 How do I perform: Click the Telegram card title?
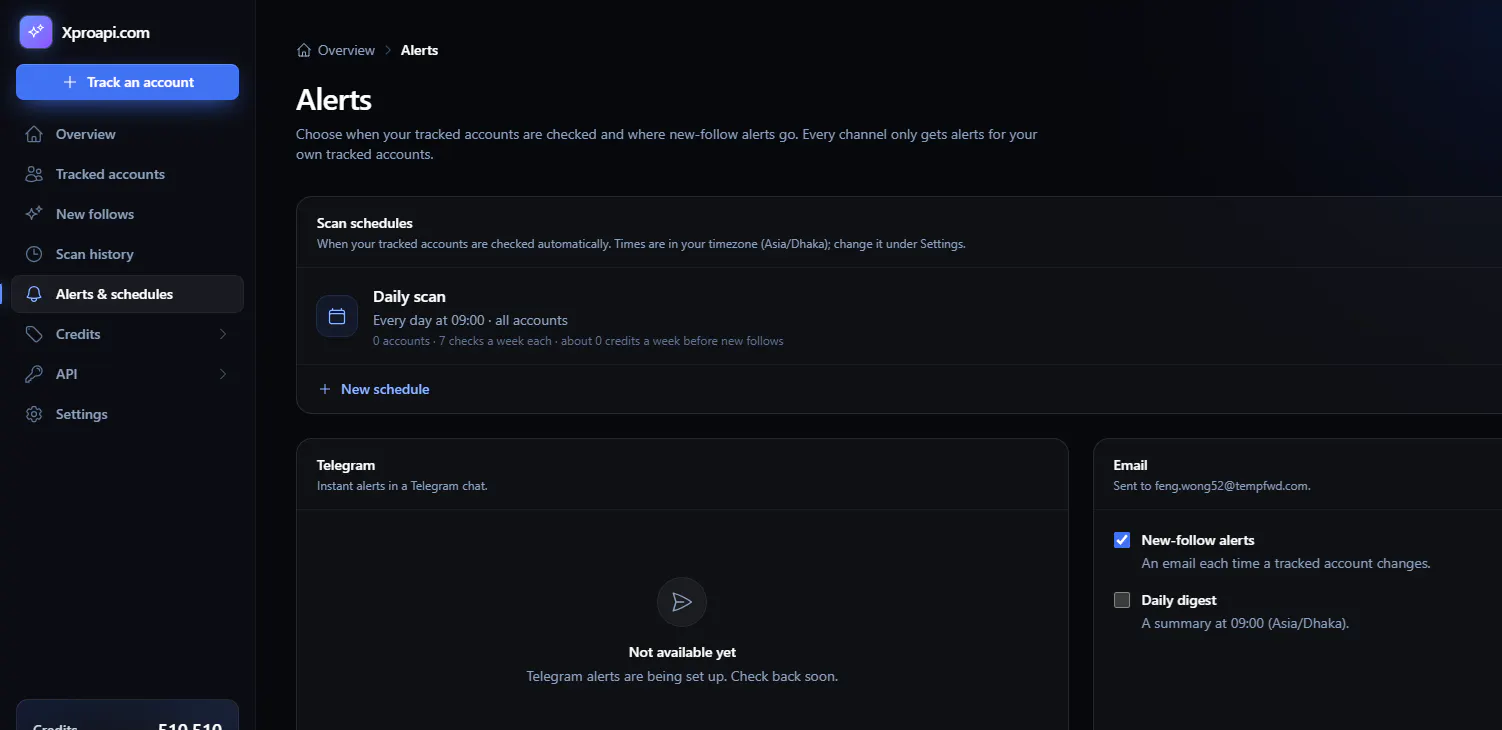click(x=346, y=465)
